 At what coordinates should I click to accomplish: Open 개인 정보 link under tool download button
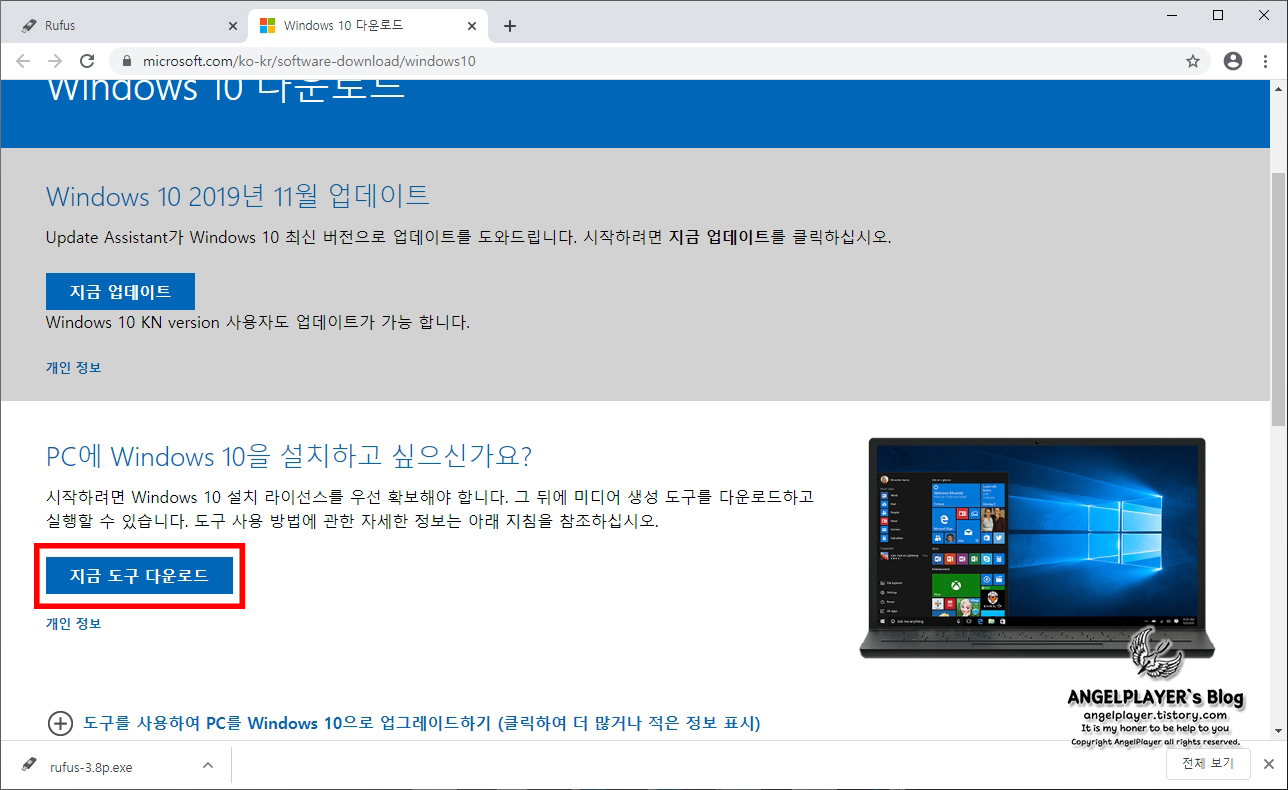coord(73,623)
